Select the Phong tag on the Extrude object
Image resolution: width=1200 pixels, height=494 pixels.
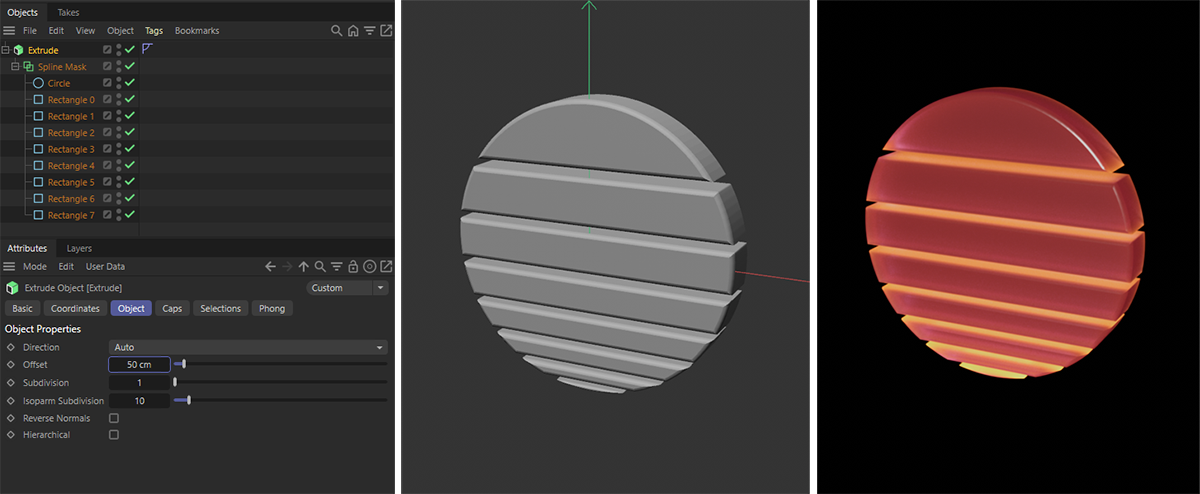tap(146, 49)
